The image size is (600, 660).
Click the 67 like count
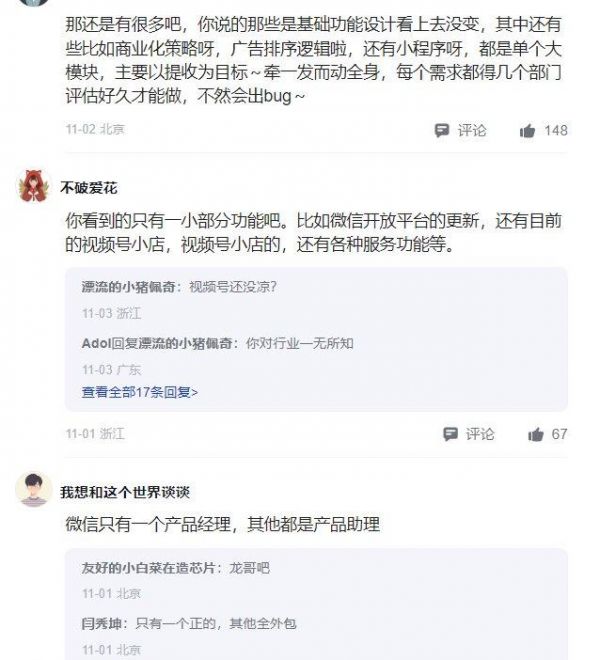tap(559, 434)
